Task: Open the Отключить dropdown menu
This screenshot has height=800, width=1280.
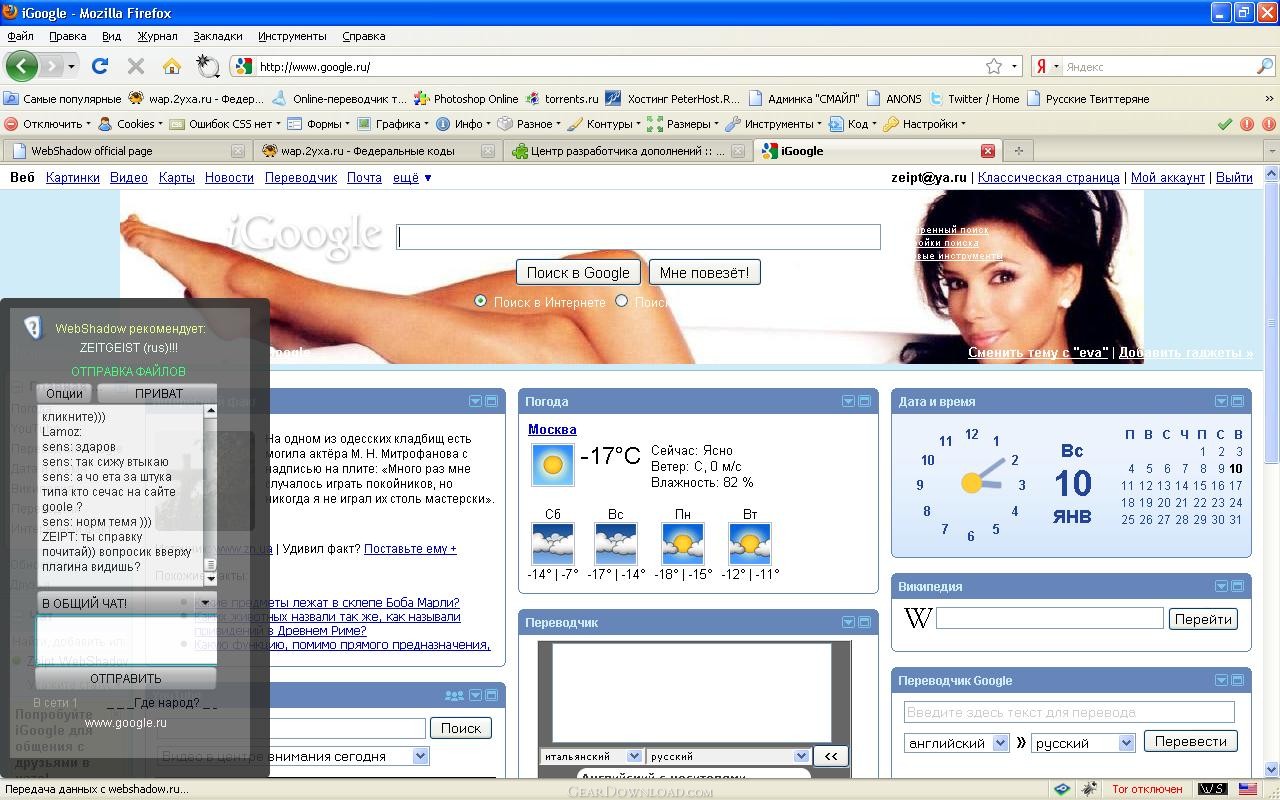Action: [x=48, y=124]
